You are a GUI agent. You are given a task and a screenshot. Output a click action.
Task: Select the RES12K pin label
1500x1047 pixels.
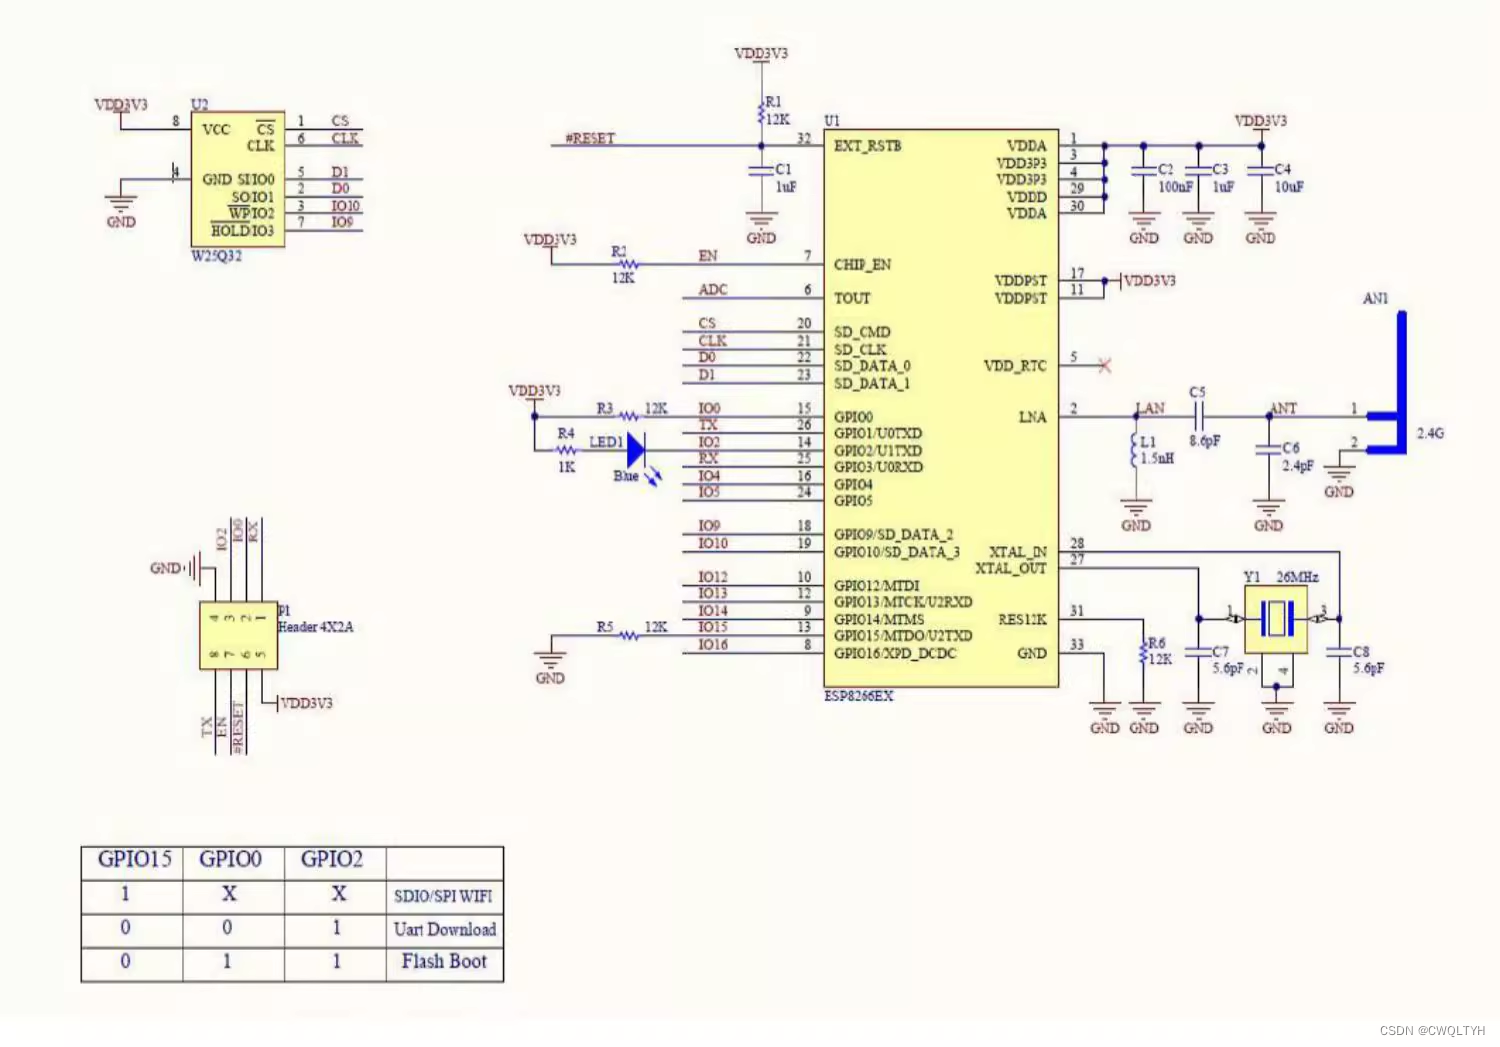click(1022, 620)
